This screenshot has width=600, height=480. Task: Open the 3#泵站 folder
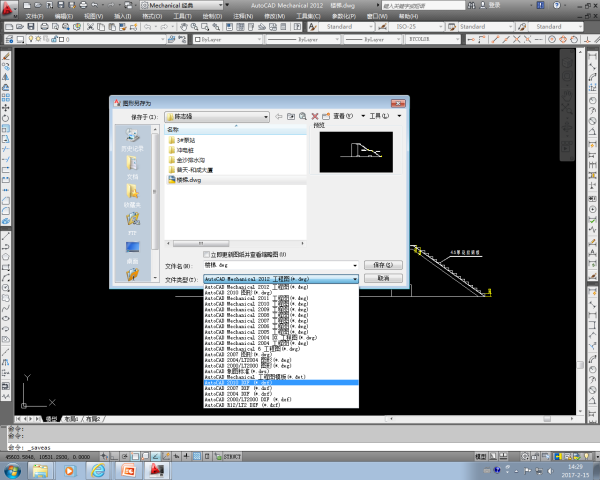[182, 140]
